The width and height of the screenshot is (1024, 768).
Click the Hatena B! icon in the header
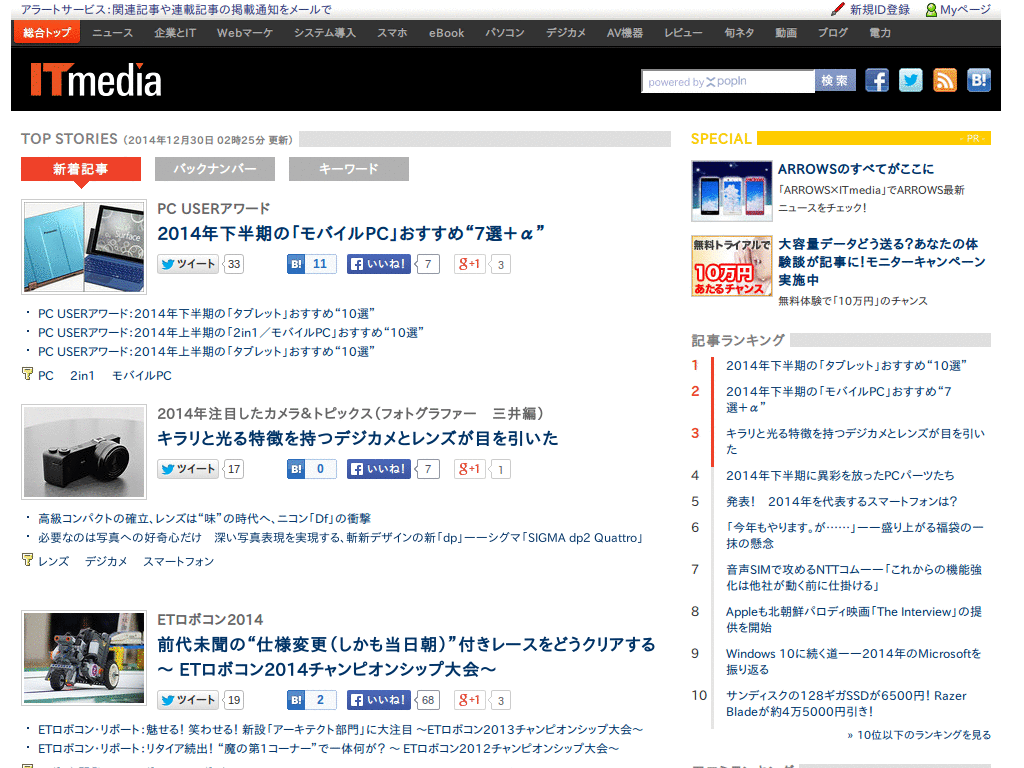point(979,80)
